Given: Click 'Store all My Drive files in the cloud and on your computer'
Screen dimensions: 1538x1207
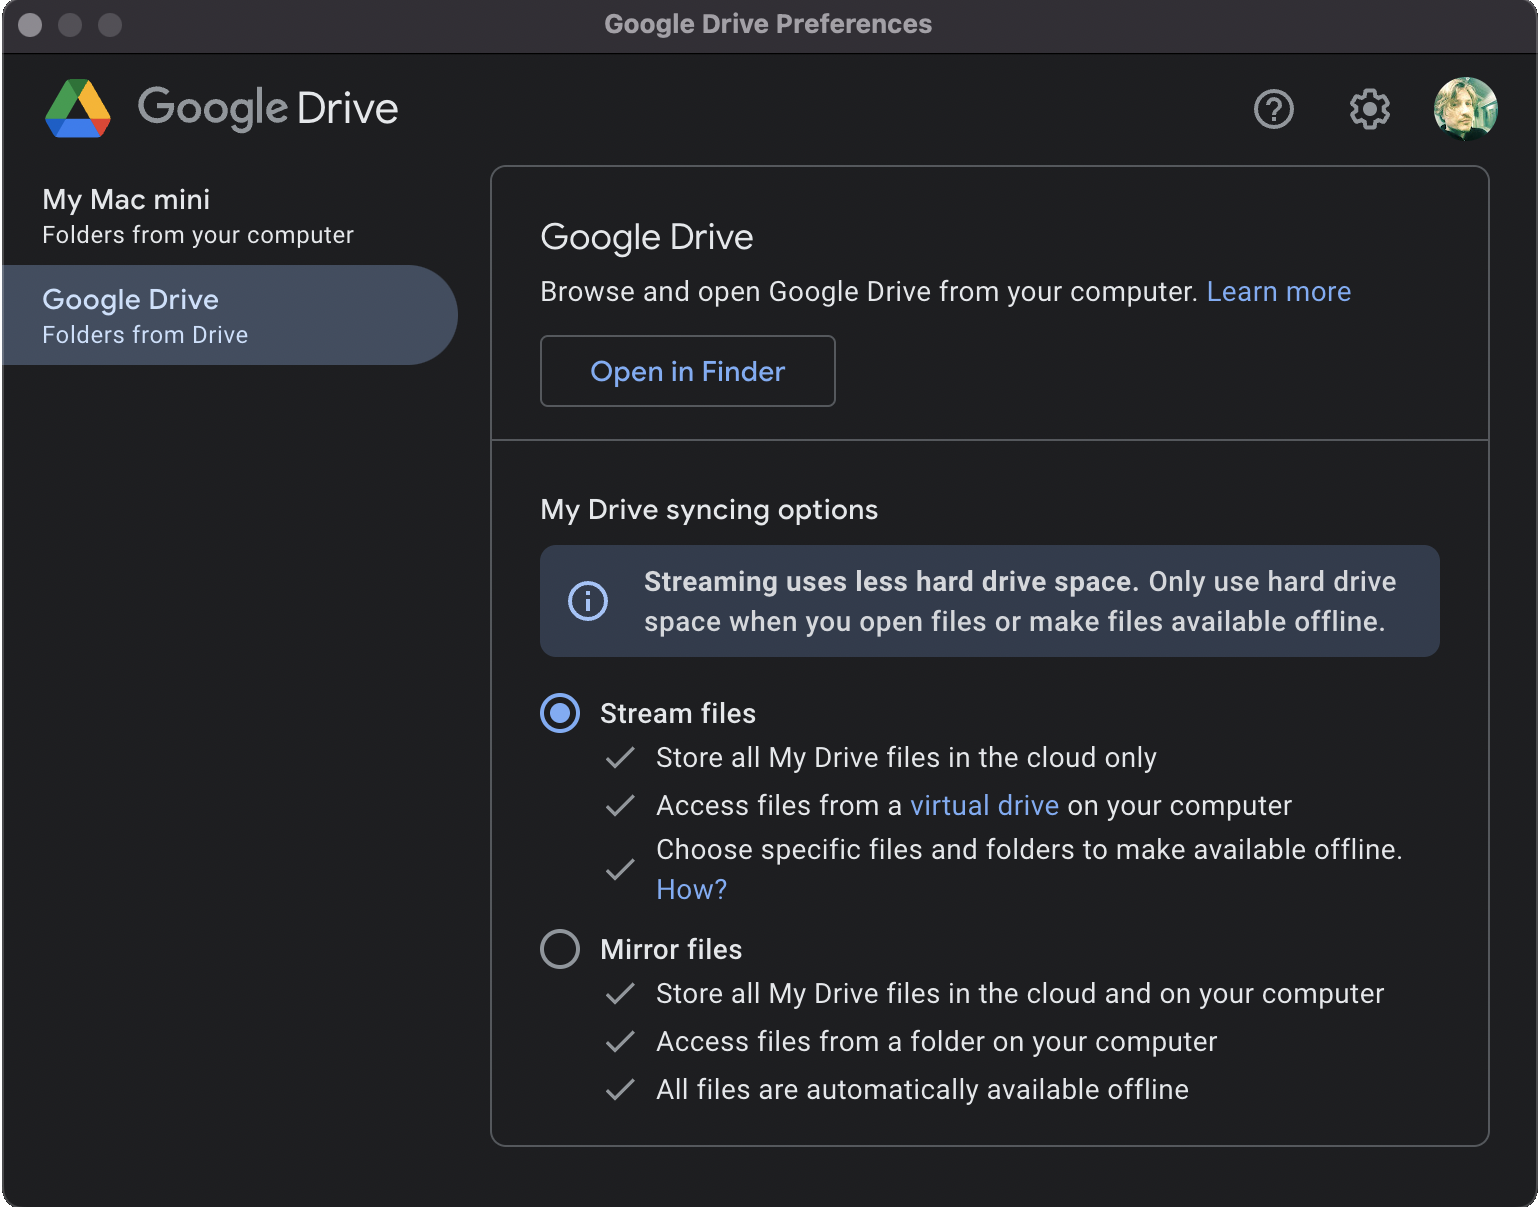Looking at the screenshot, I should coord(1020,993).
